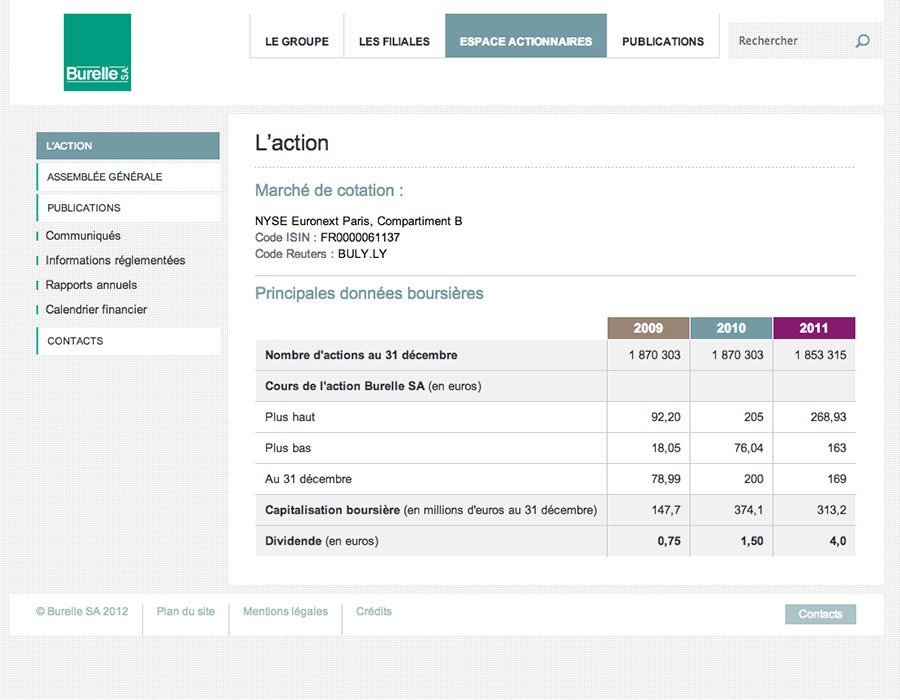900x700 pixels.
Task: Click the Burelle SA logo
Action: tap(97, 52)
